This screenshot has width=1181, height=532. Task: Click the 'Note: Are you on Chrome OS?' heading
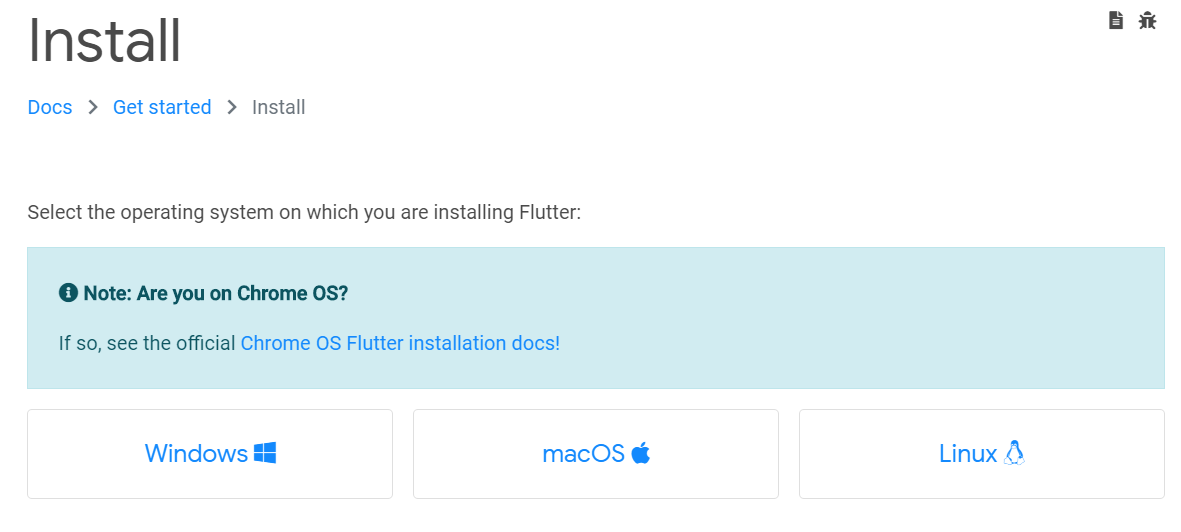(x=215, y=293)
